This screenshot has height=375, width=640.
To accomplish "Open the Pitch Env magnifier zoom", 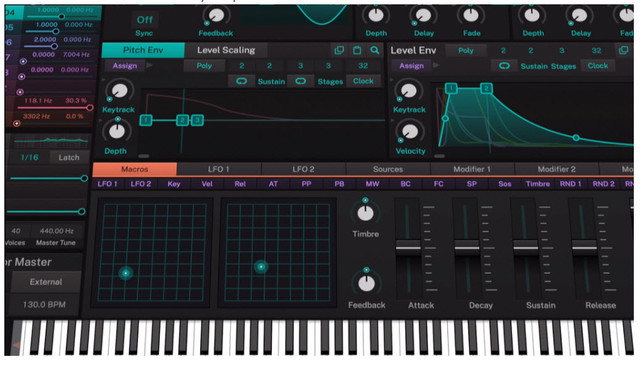I will 375,50.
